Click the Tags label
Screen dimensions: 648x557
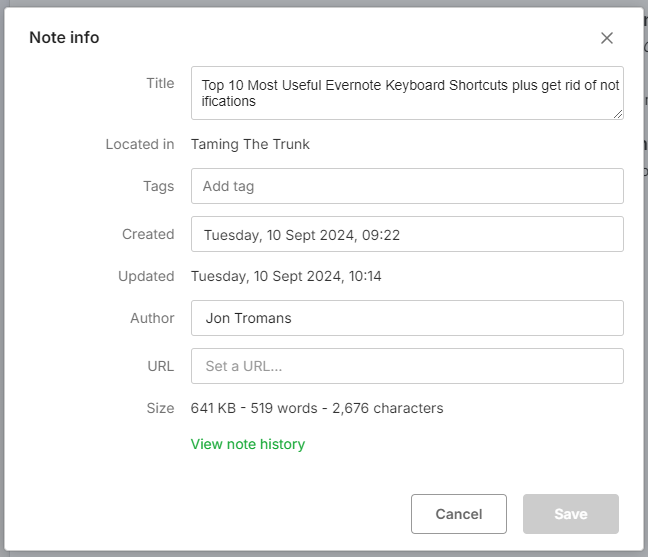click(158, 186)
